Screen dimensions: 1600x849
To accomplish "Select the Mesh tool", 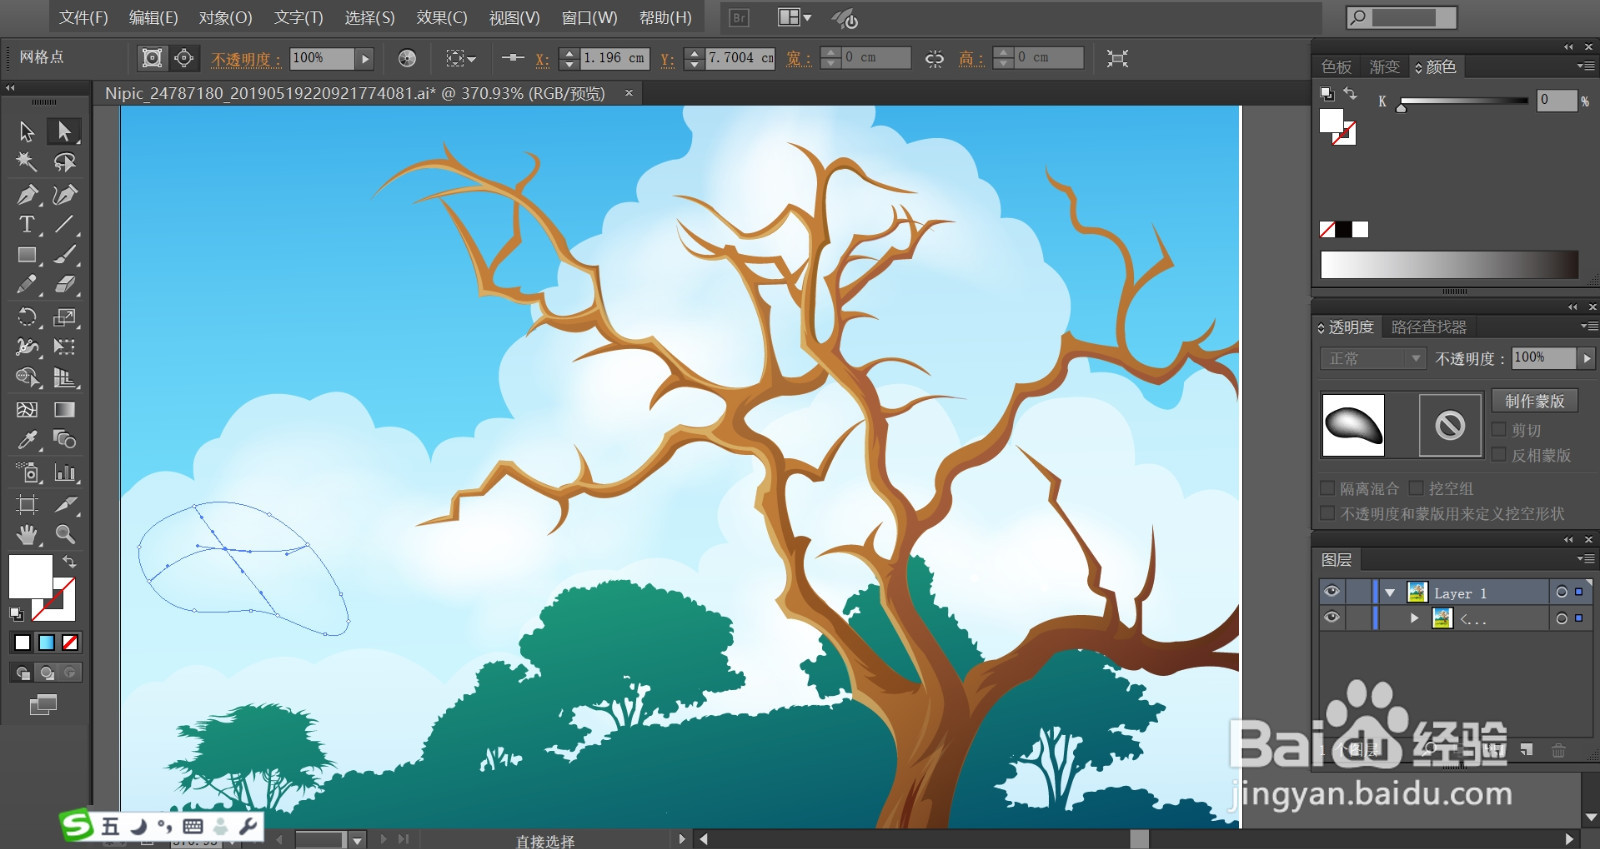I will (27, 409).
